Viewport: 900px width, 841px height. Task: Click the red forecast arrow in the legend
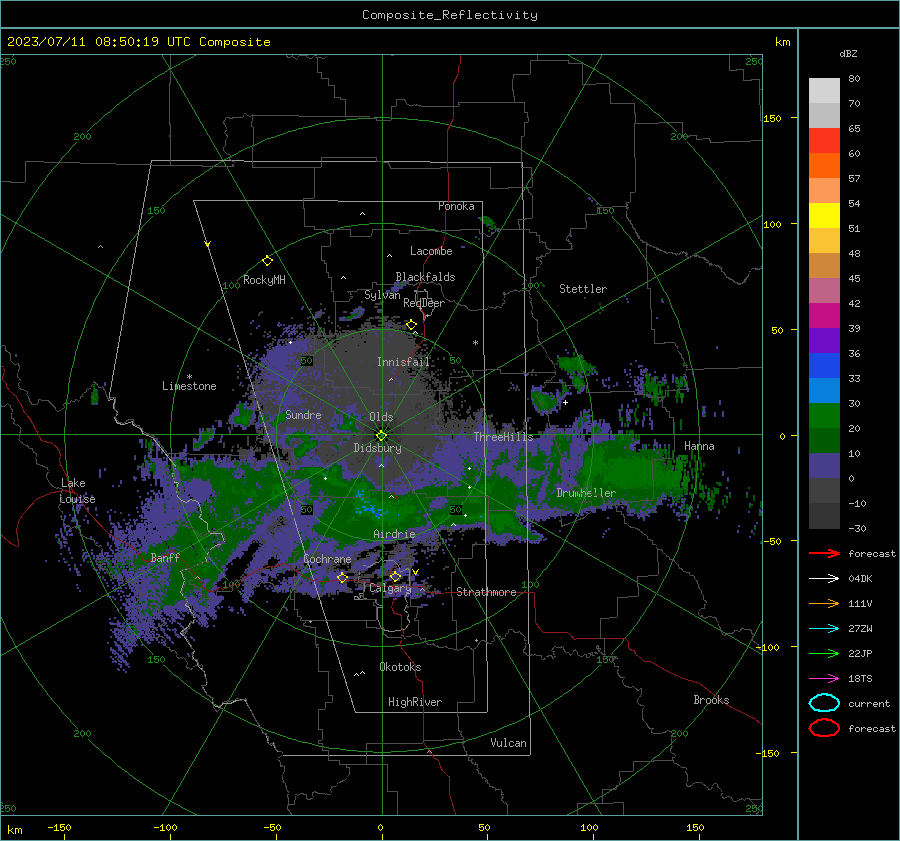coord(824,553)
